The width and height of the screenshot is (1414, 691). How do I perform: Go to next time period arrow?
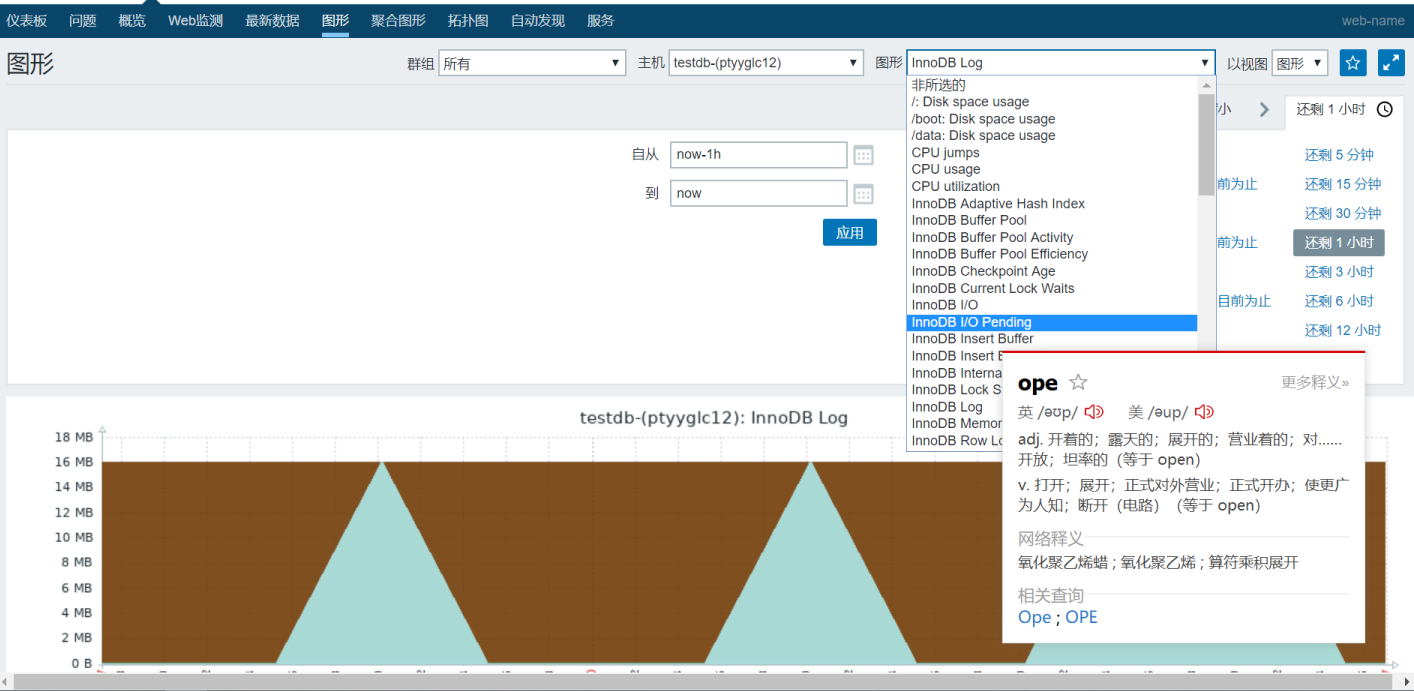coord(1264,109)
